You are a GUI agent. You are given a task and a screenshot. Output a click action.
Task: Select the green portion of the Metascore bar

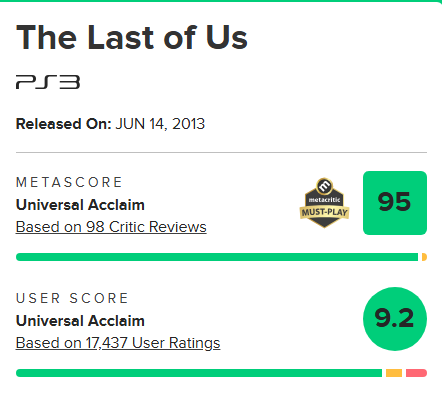(217, 257)
